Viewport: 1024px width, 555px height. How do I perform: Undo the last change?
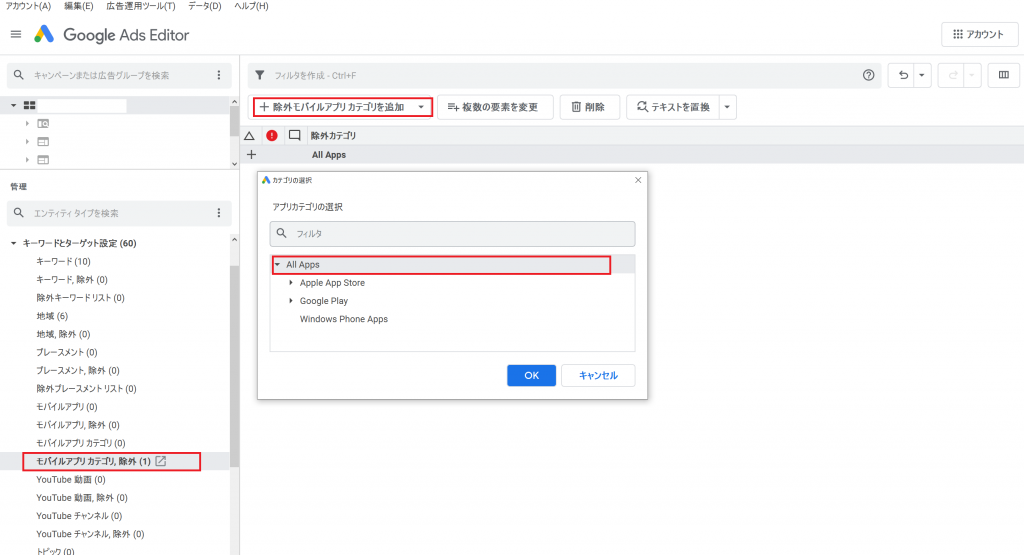[903, 75]
